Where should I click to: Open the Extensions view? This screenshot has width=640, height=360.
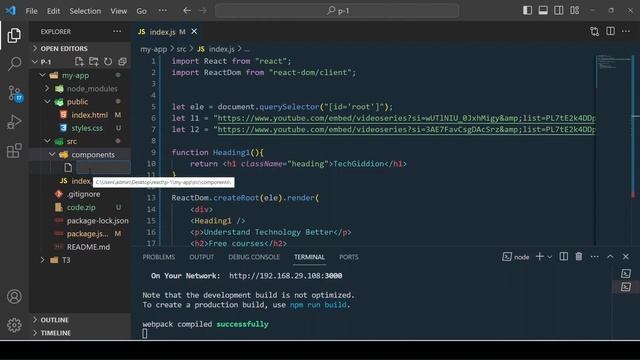click(14, 151)
